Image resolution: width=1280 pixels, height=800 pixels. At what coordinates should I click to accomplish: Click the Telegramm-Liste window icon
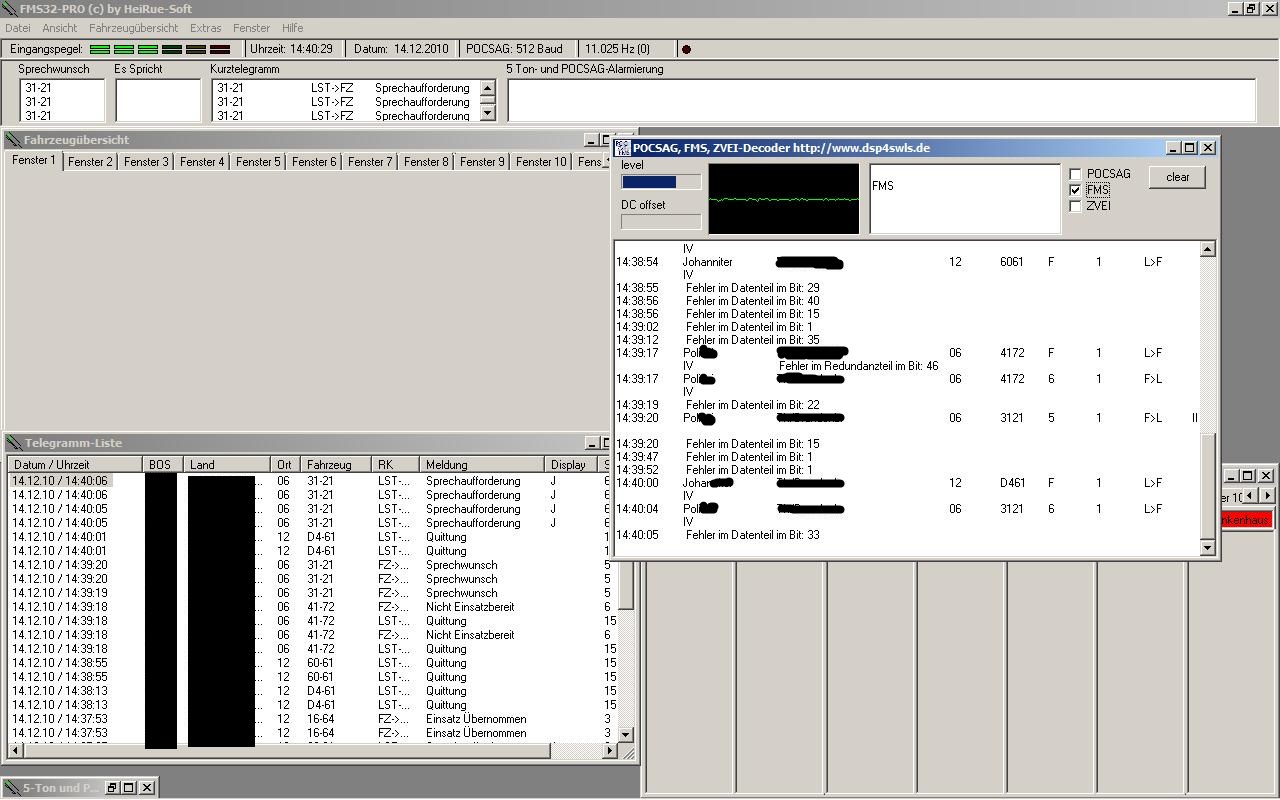pos(13,443)
